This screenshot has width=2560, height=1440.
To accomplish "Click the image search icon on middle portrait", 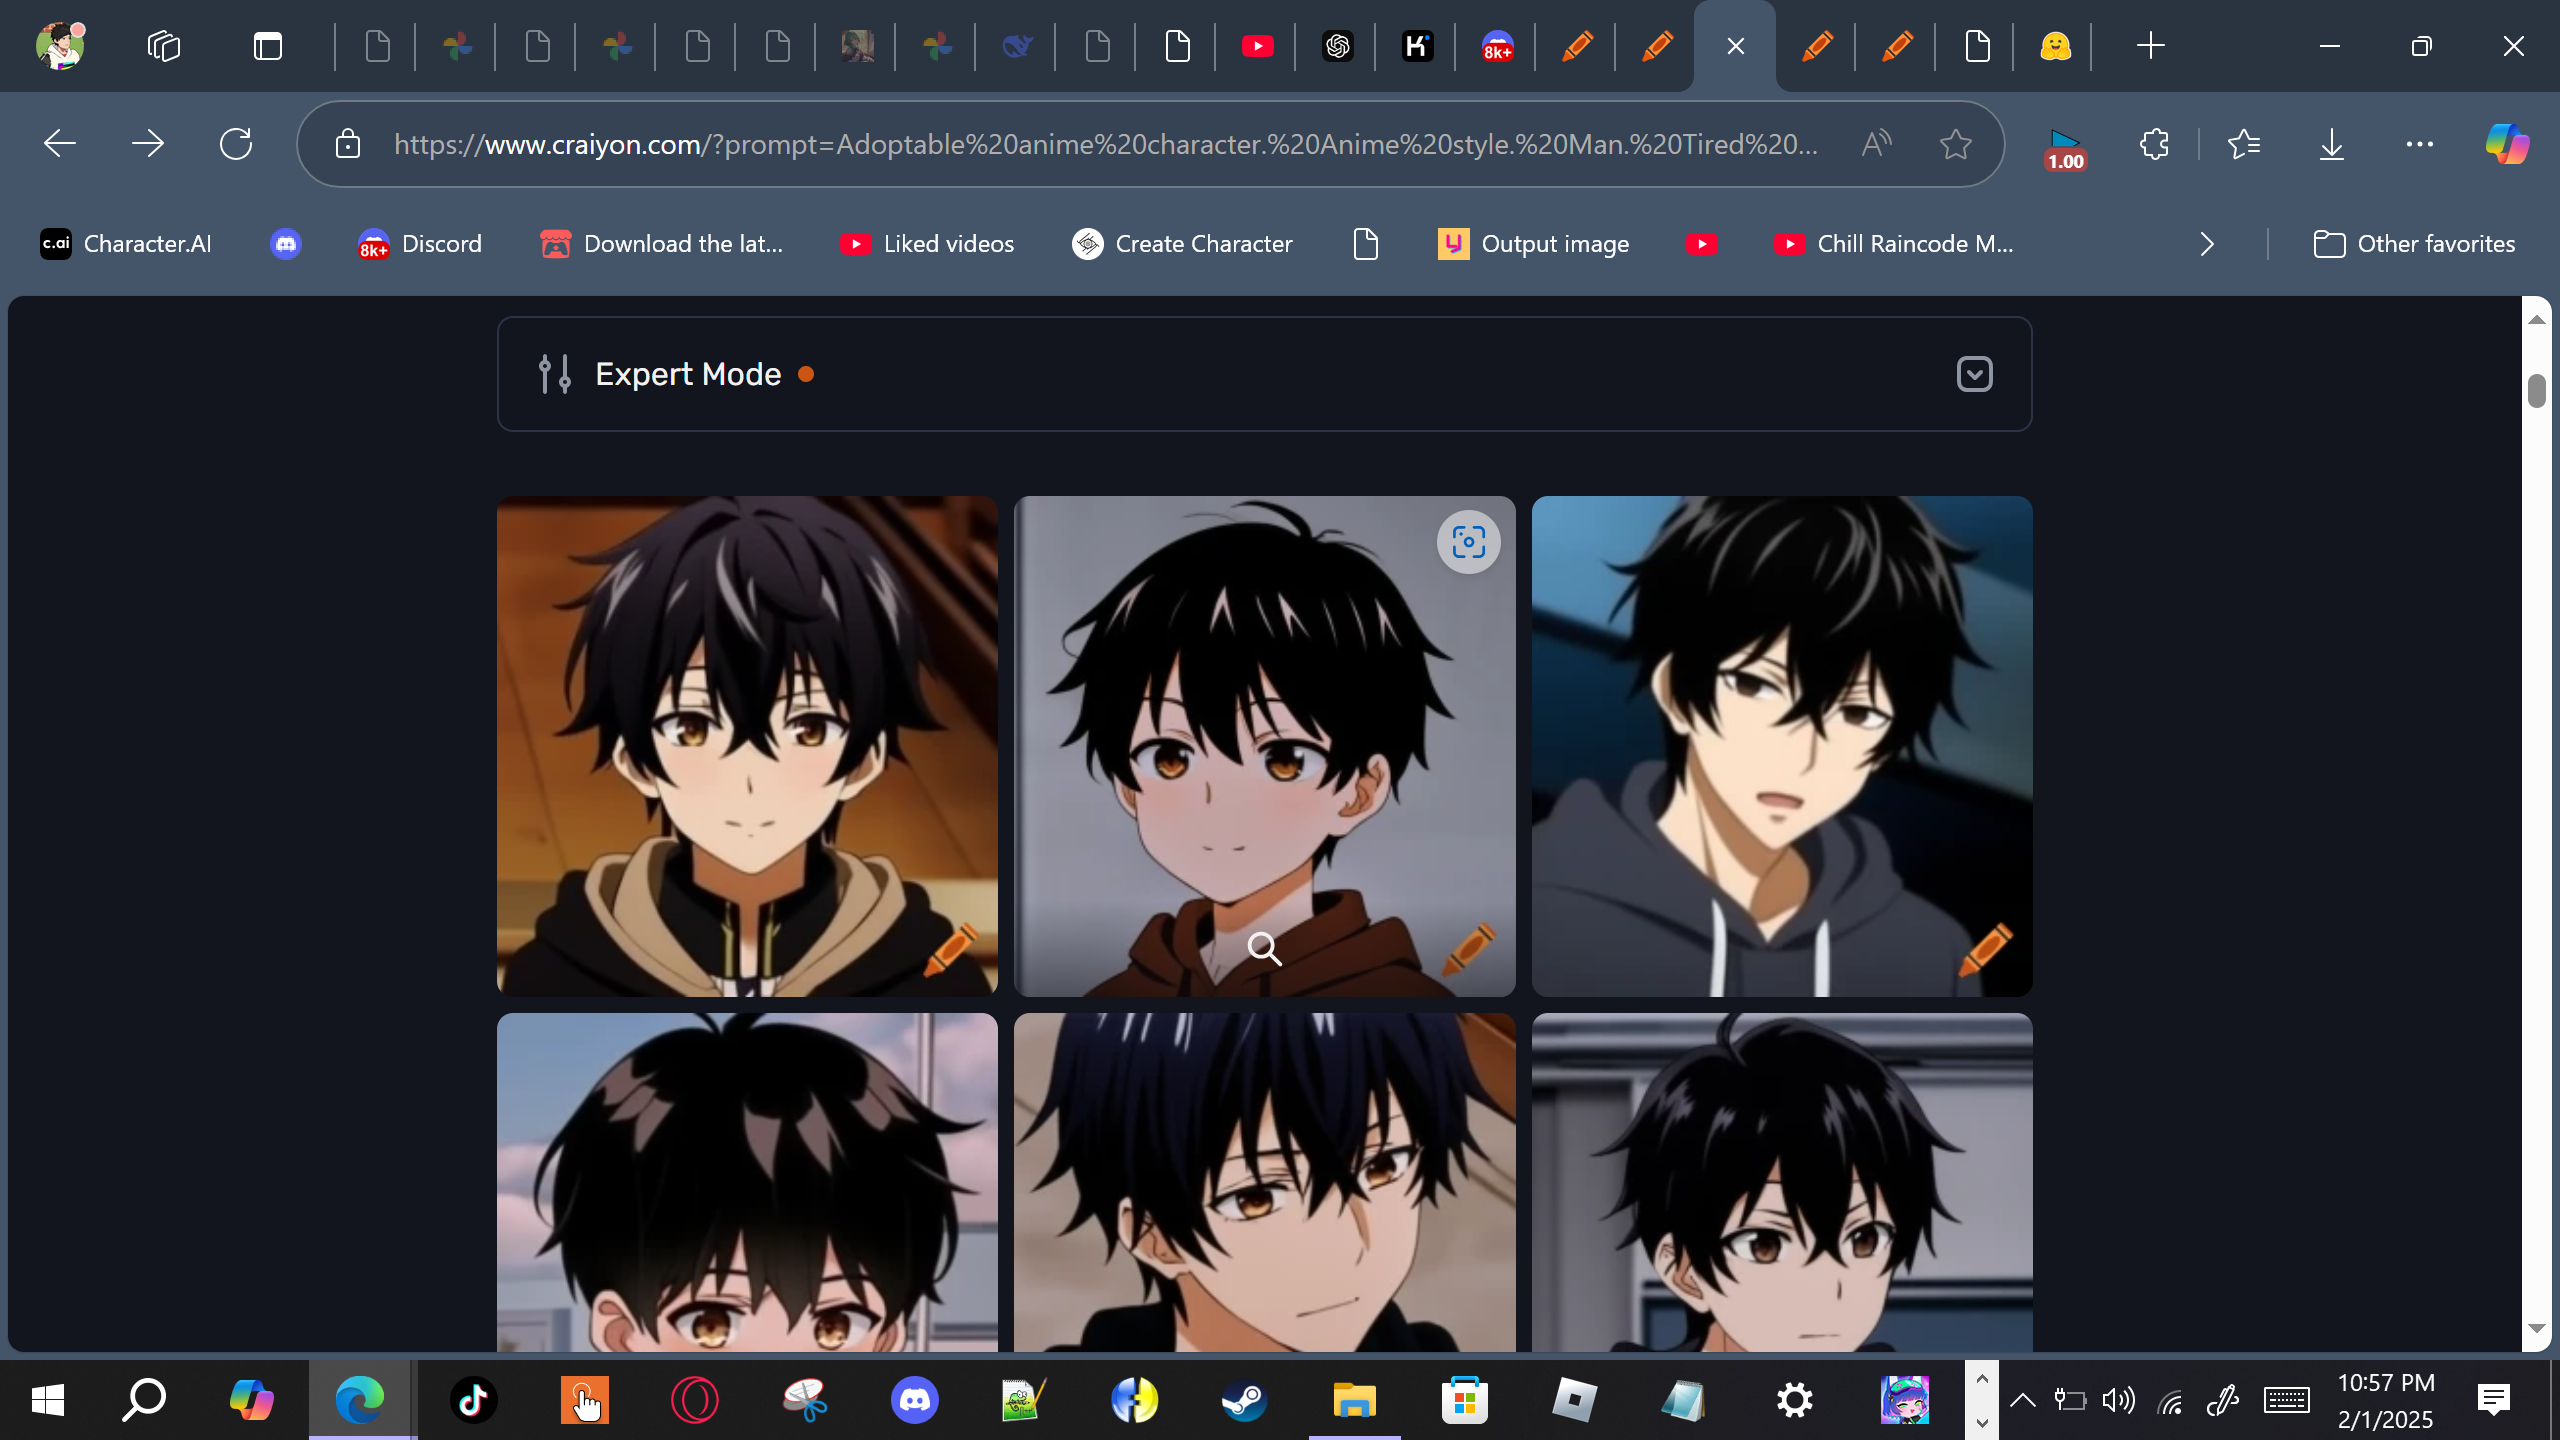I will [1468, 543].
